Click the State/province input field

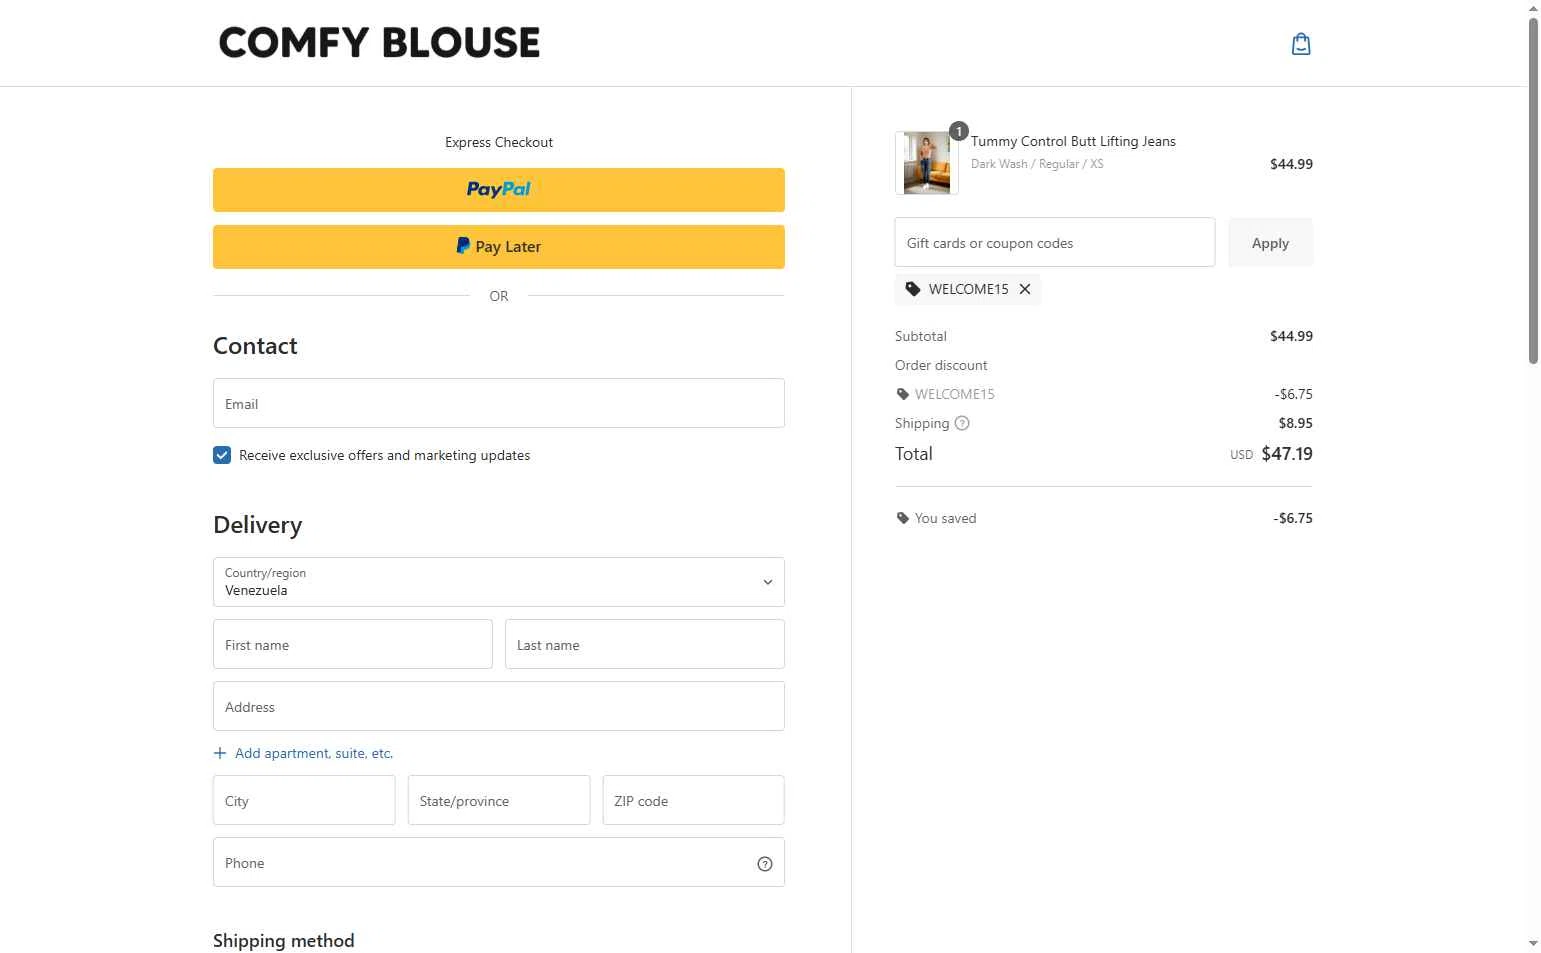499,800
